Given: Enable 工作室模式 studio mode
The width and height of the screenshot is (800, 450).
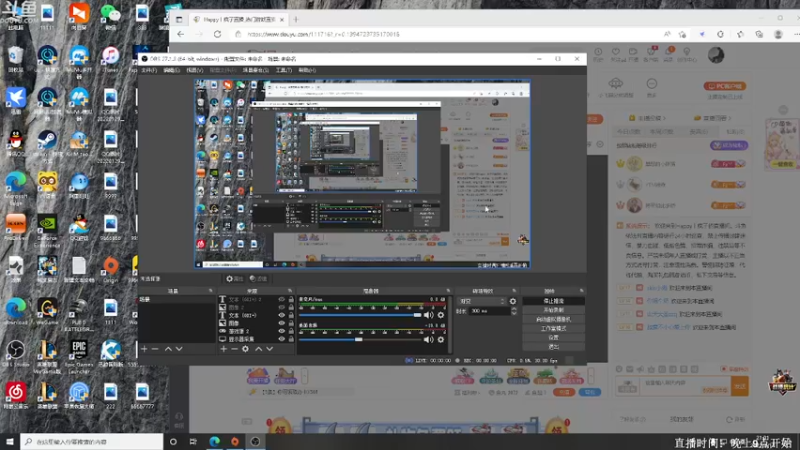Looking at the screenshot, I should [554, 329].
